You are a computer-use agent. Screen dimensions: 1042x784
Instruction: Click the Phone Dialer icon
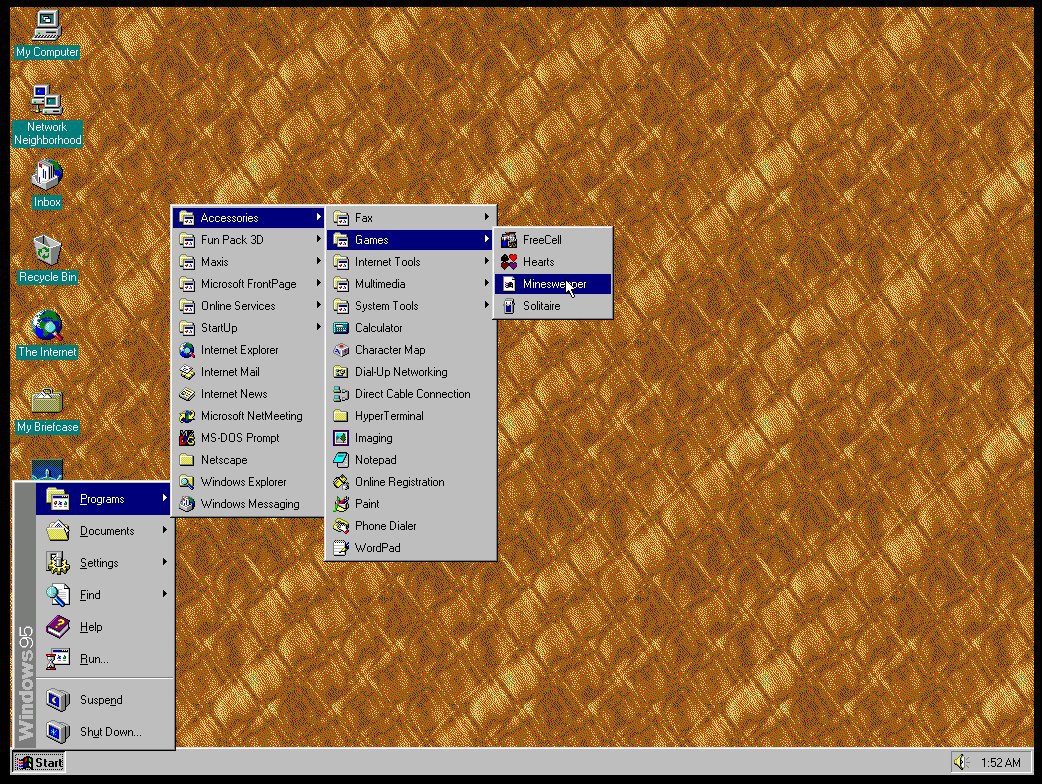point(341,526)
